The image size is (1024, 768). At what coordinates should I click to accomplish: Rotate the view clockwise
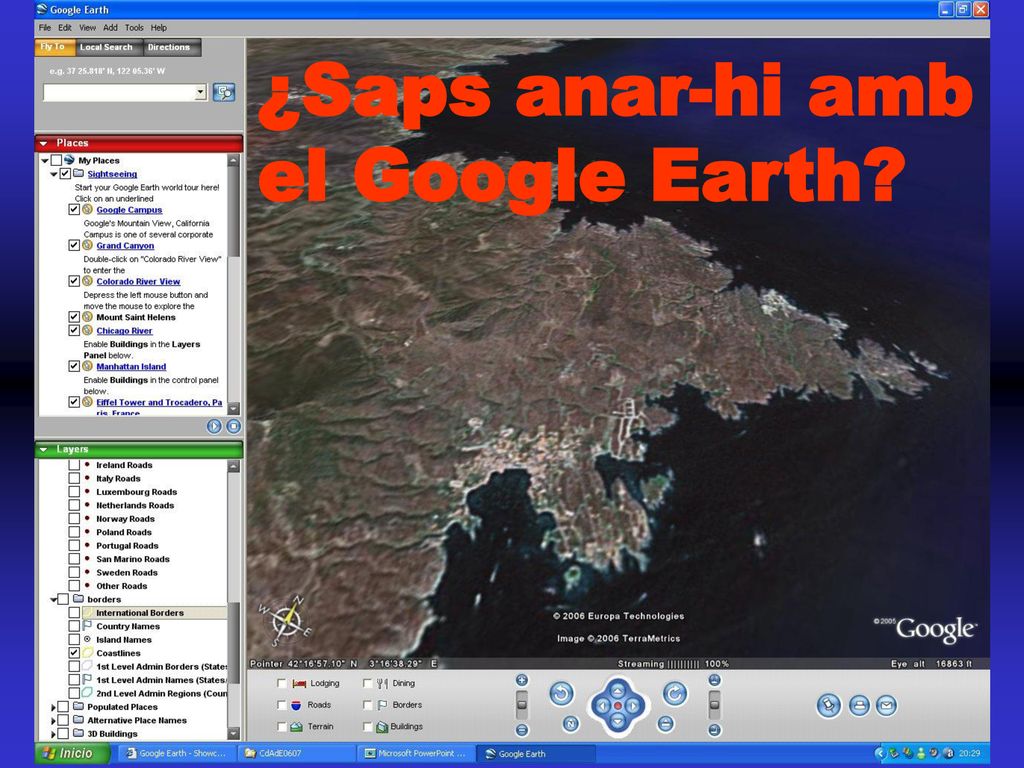click(x=675, y=694)
